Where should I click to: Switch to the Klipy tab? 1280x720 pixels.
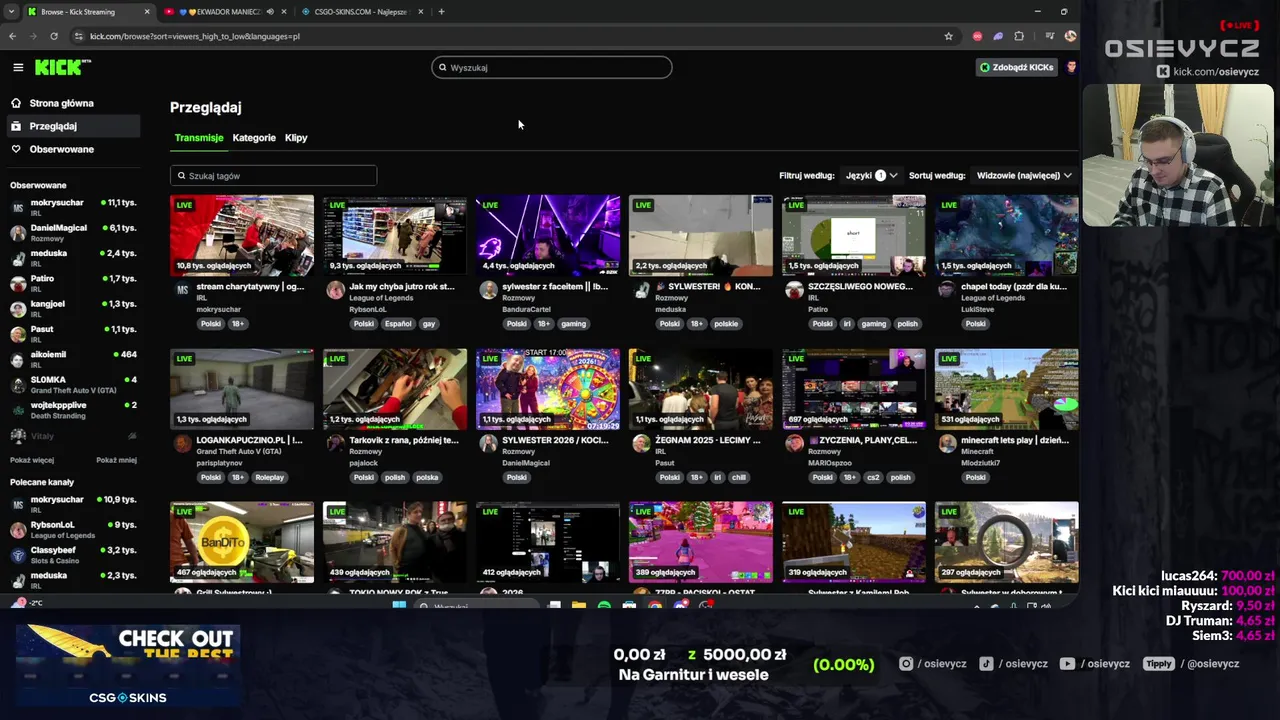tap(296, 138)
